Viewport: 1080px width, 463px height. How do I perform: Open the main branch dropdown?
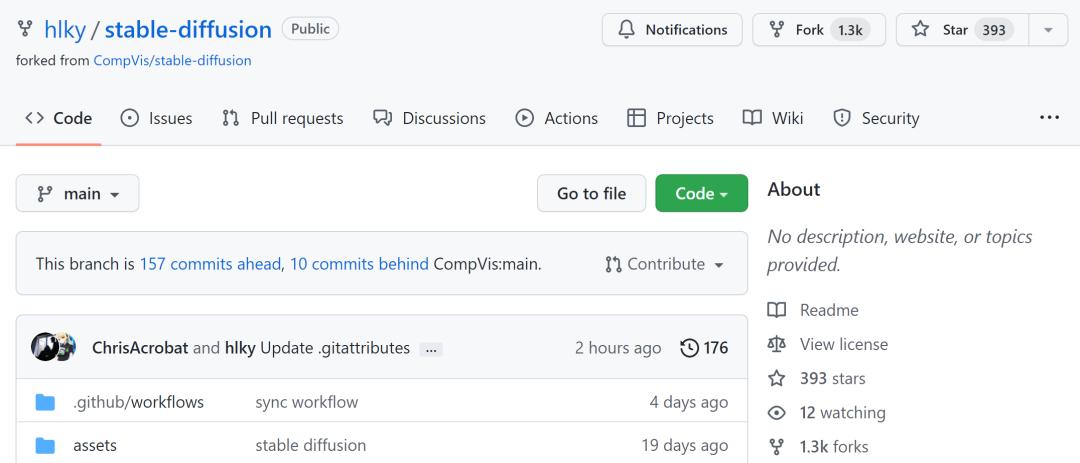(78, 194)
